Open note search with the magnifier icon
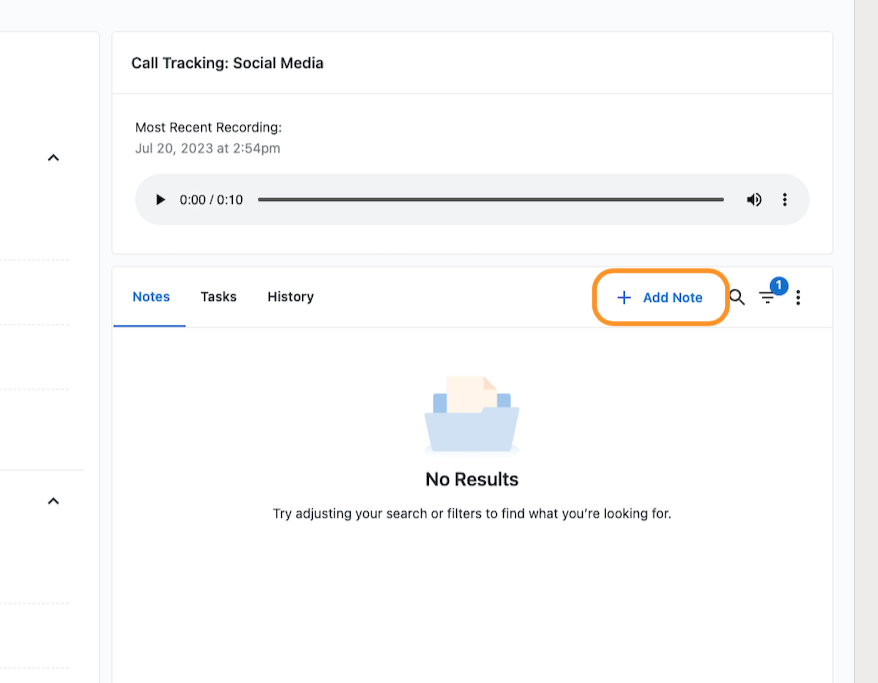The height and width of the screenshot is (683, 878). click(737, 297)
